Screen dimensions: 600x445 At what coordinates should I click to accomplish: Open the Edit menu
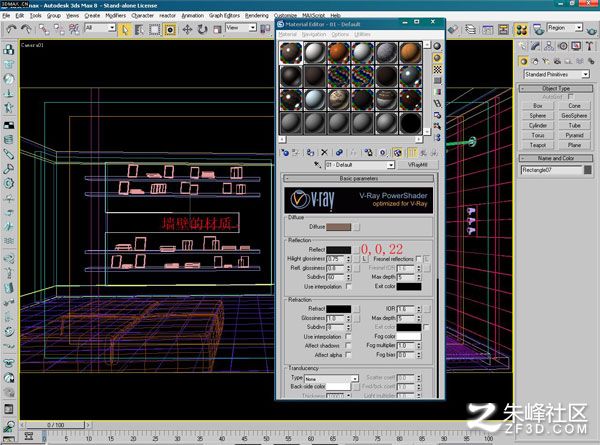coord(20,16)
